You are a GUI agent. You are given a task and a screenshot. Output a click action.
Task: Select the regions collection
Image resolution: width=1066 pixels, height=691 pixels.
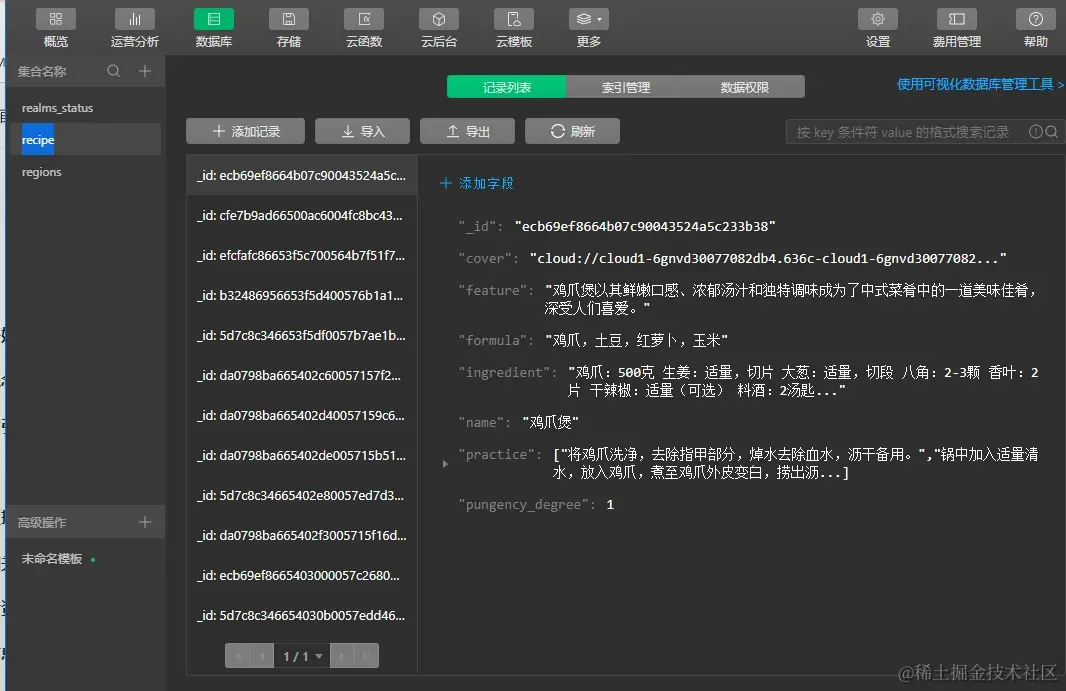[41, 172]
